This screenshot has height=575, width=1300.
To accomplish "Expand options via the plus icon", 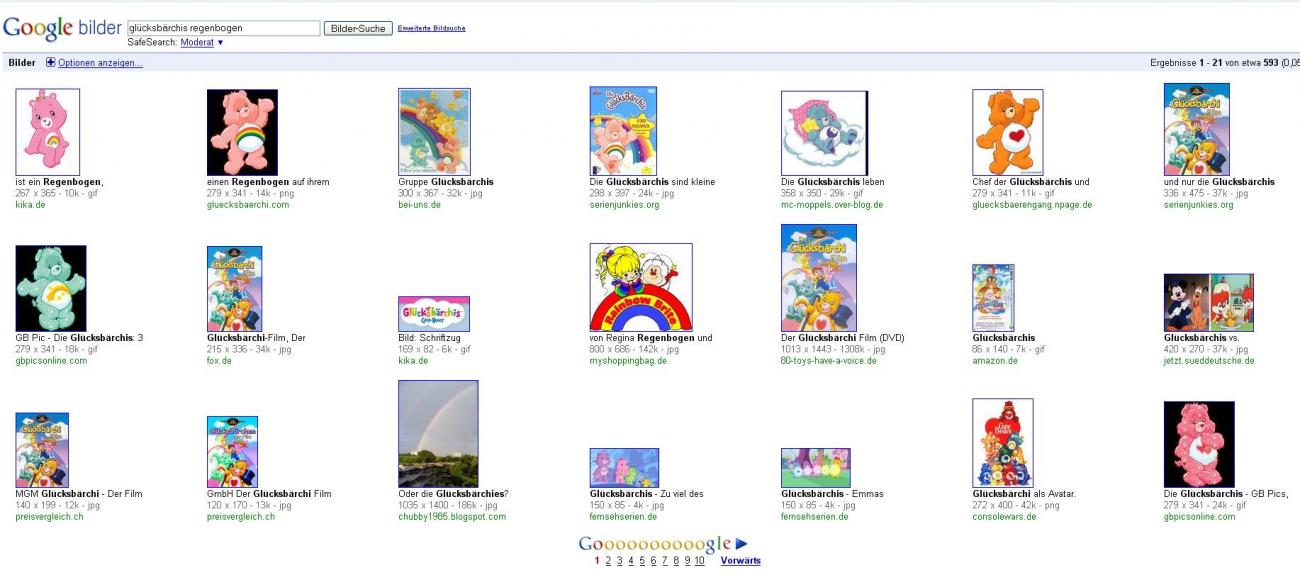I will tap(51, 63).
